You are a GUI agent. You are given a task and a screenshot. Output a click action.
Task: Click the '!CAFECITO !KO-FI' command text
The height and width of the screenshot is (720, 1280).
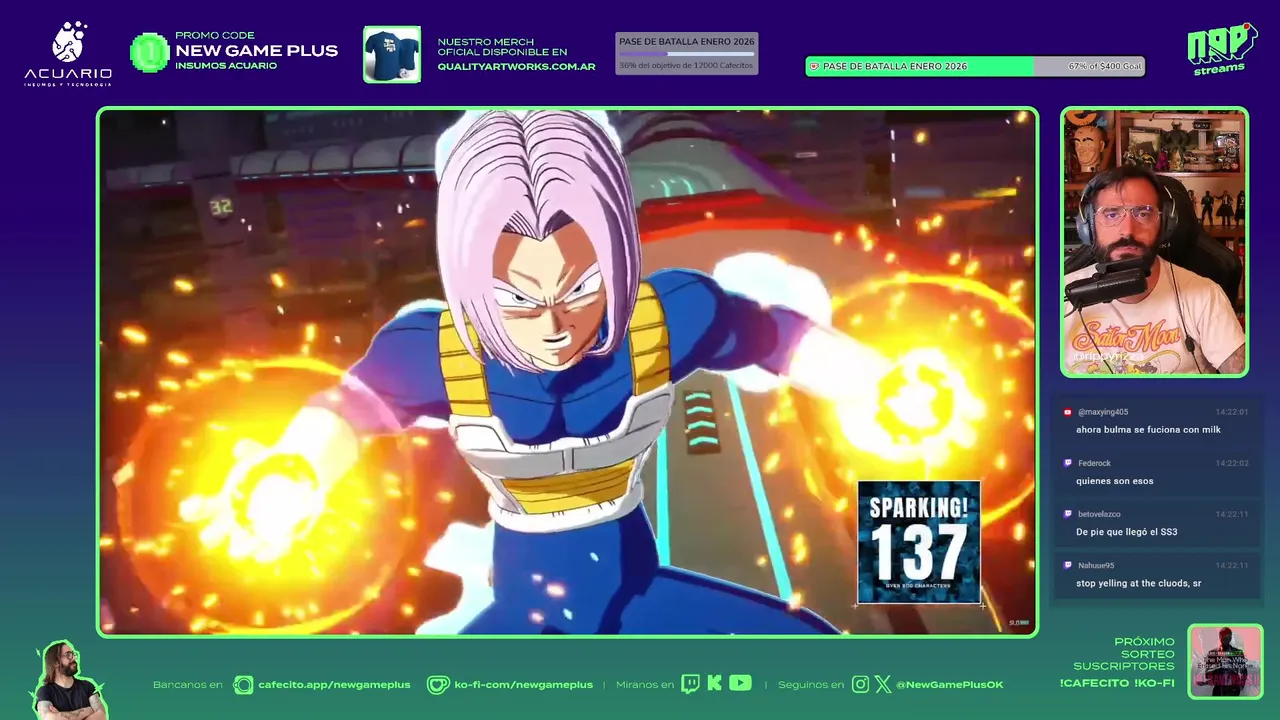tap(1117, 683)
